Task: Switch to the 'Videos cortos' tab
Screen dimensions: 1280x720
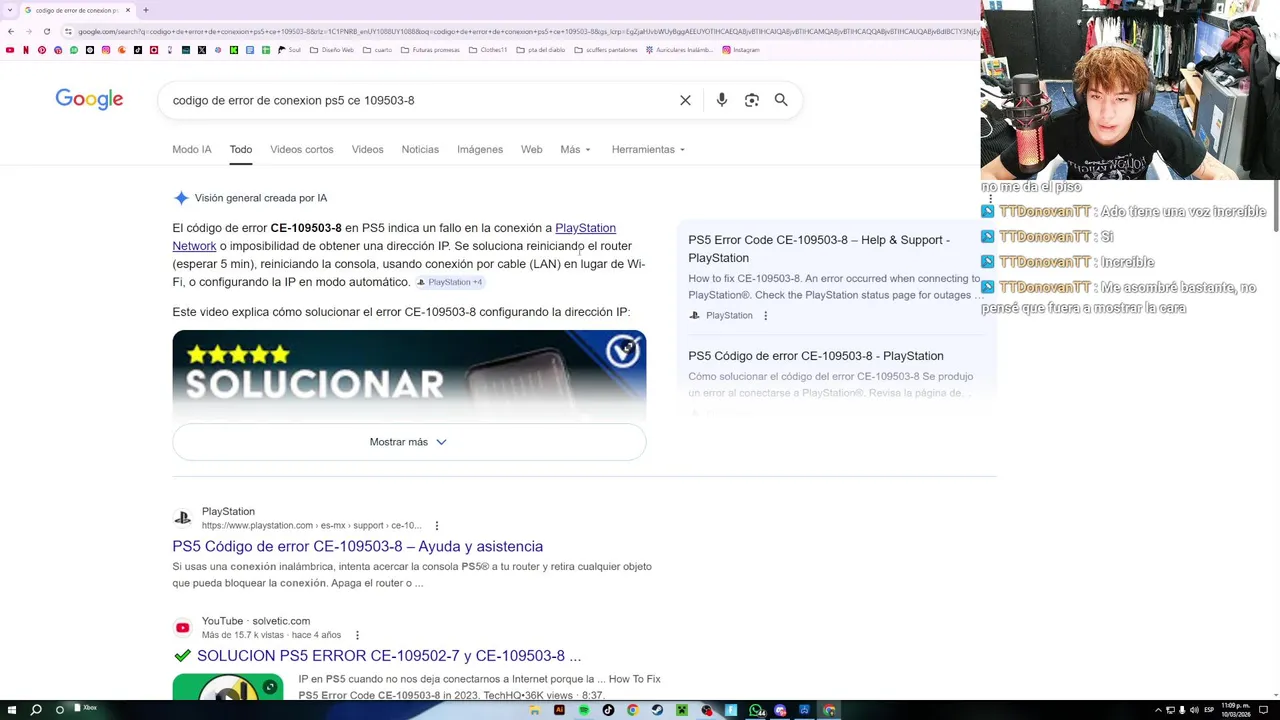Action: pos(301,150)
